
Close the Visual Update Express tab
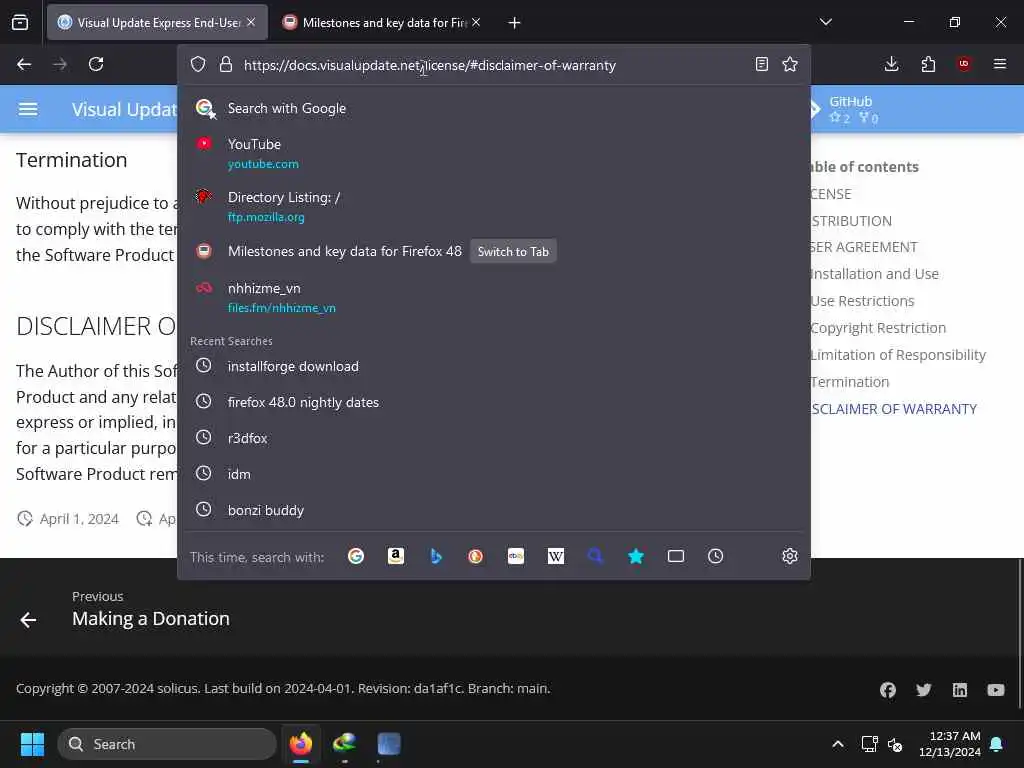pyautogui.click(x=251, y=22)
